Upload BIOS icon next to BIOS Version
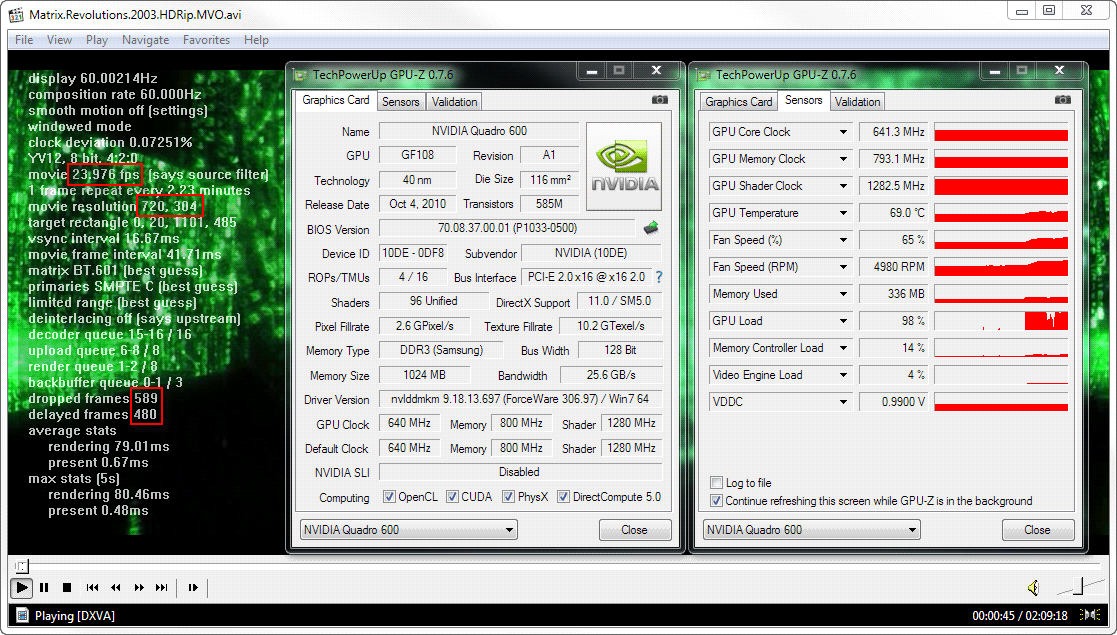This screenshot has height=635, width=1117. [651, 228]
